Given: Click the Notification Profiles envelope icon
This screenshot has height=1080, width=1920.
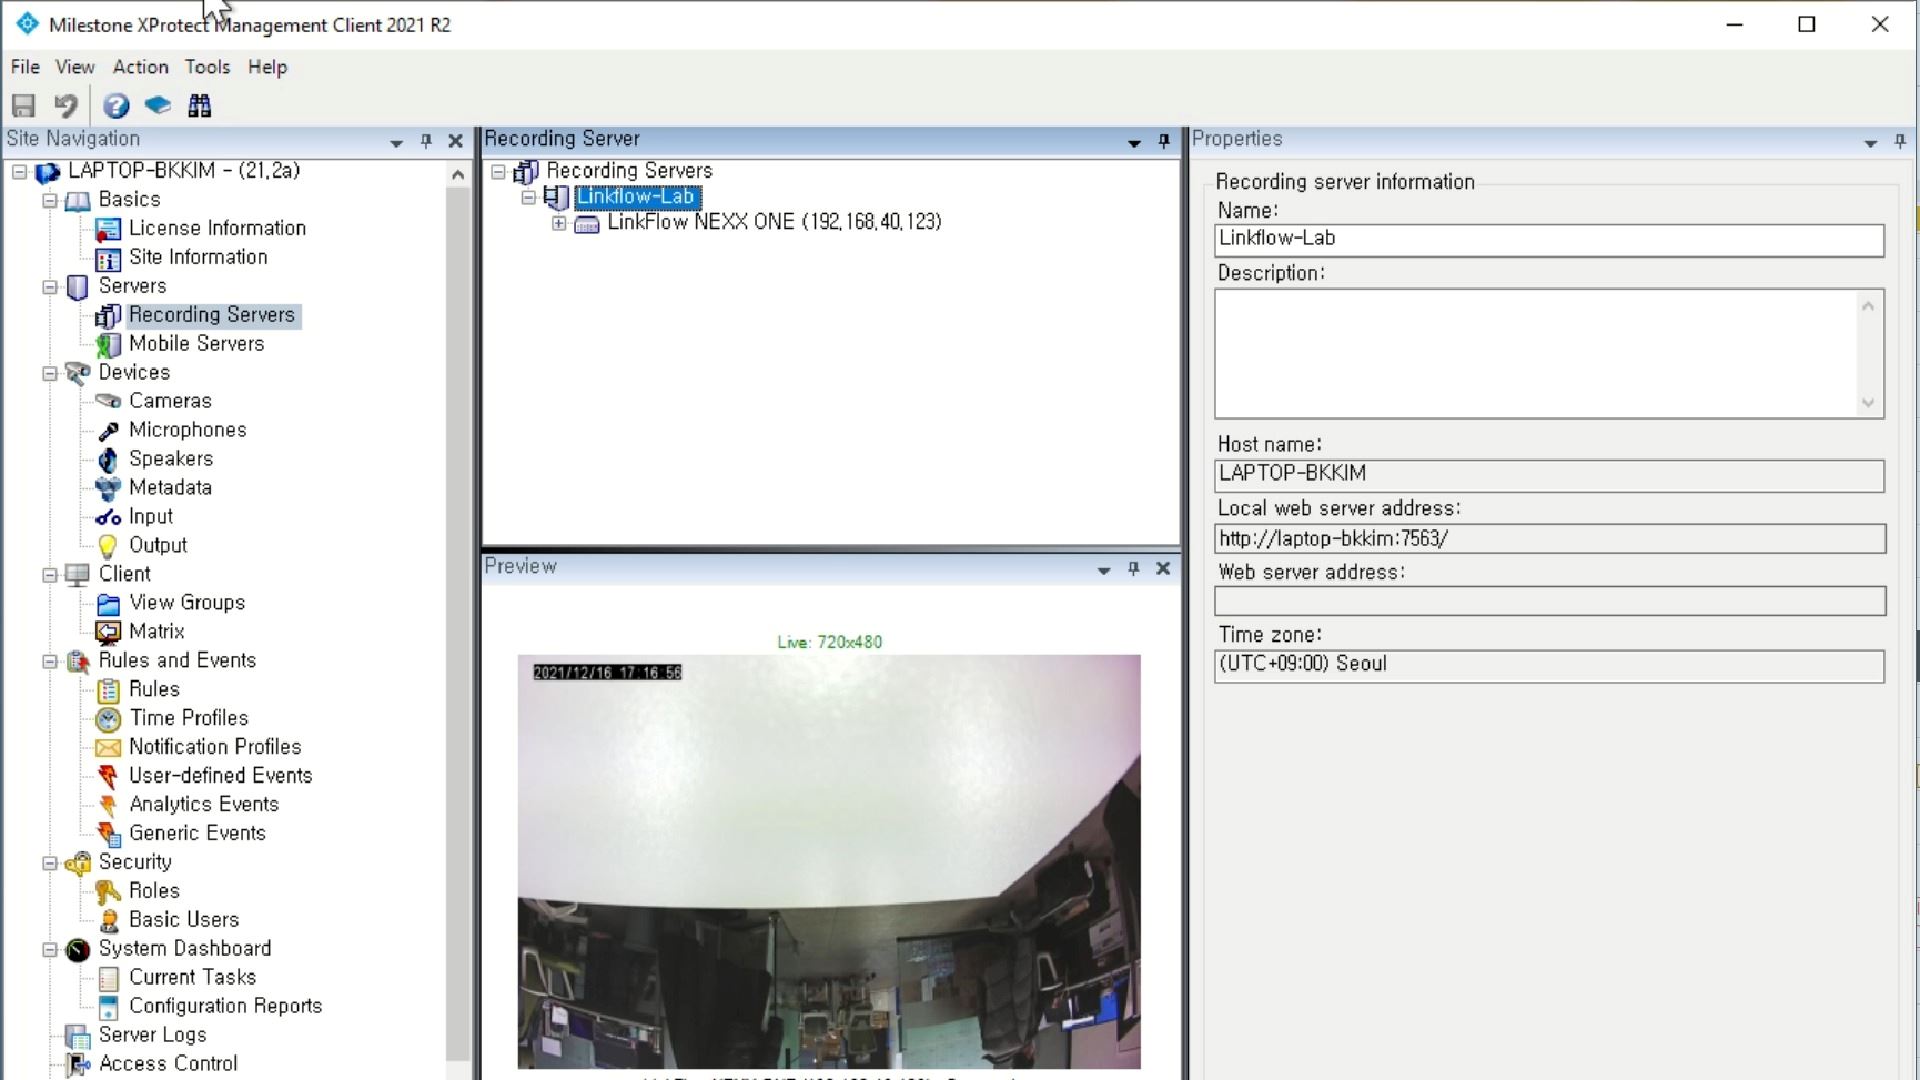Looking at the screenshot, I should 108,748.
